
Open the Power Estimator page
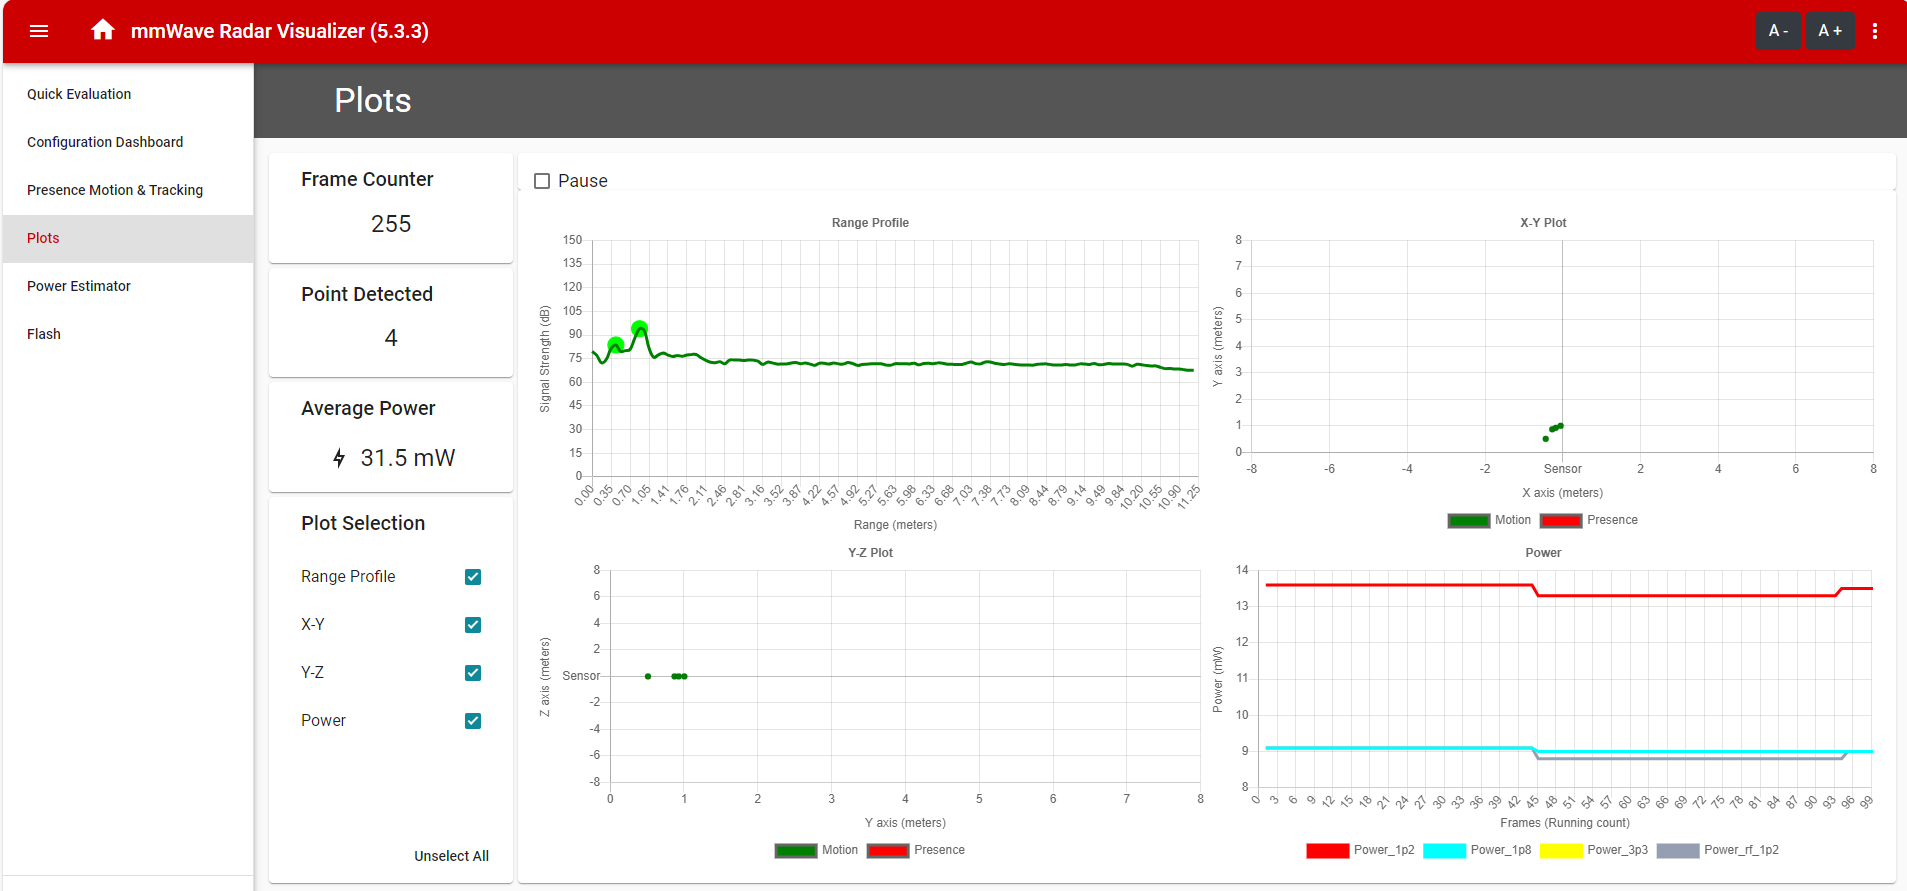point(79,286)
